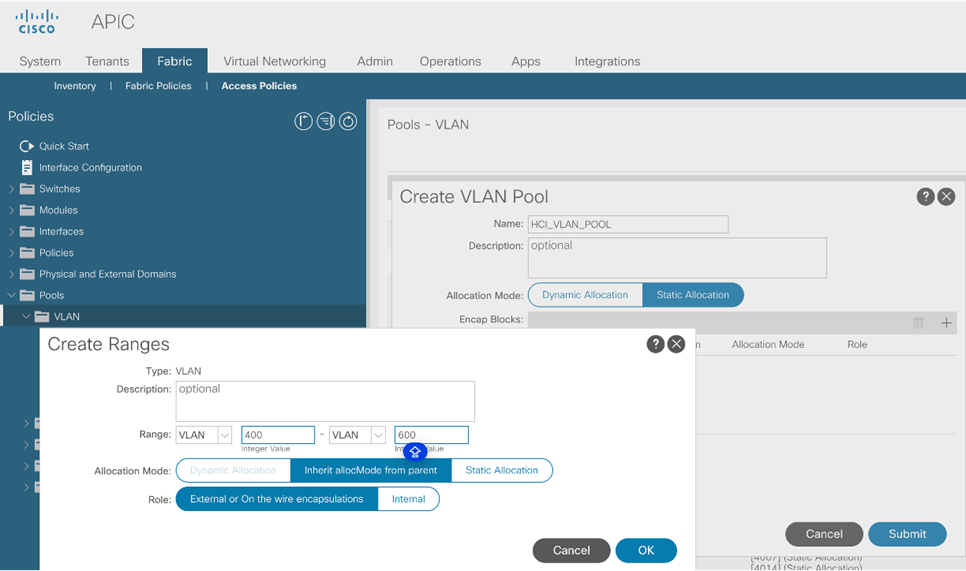Click OK in Create Ranges
The height and width of the screenshot is (571, 966).
click(646, 551)
